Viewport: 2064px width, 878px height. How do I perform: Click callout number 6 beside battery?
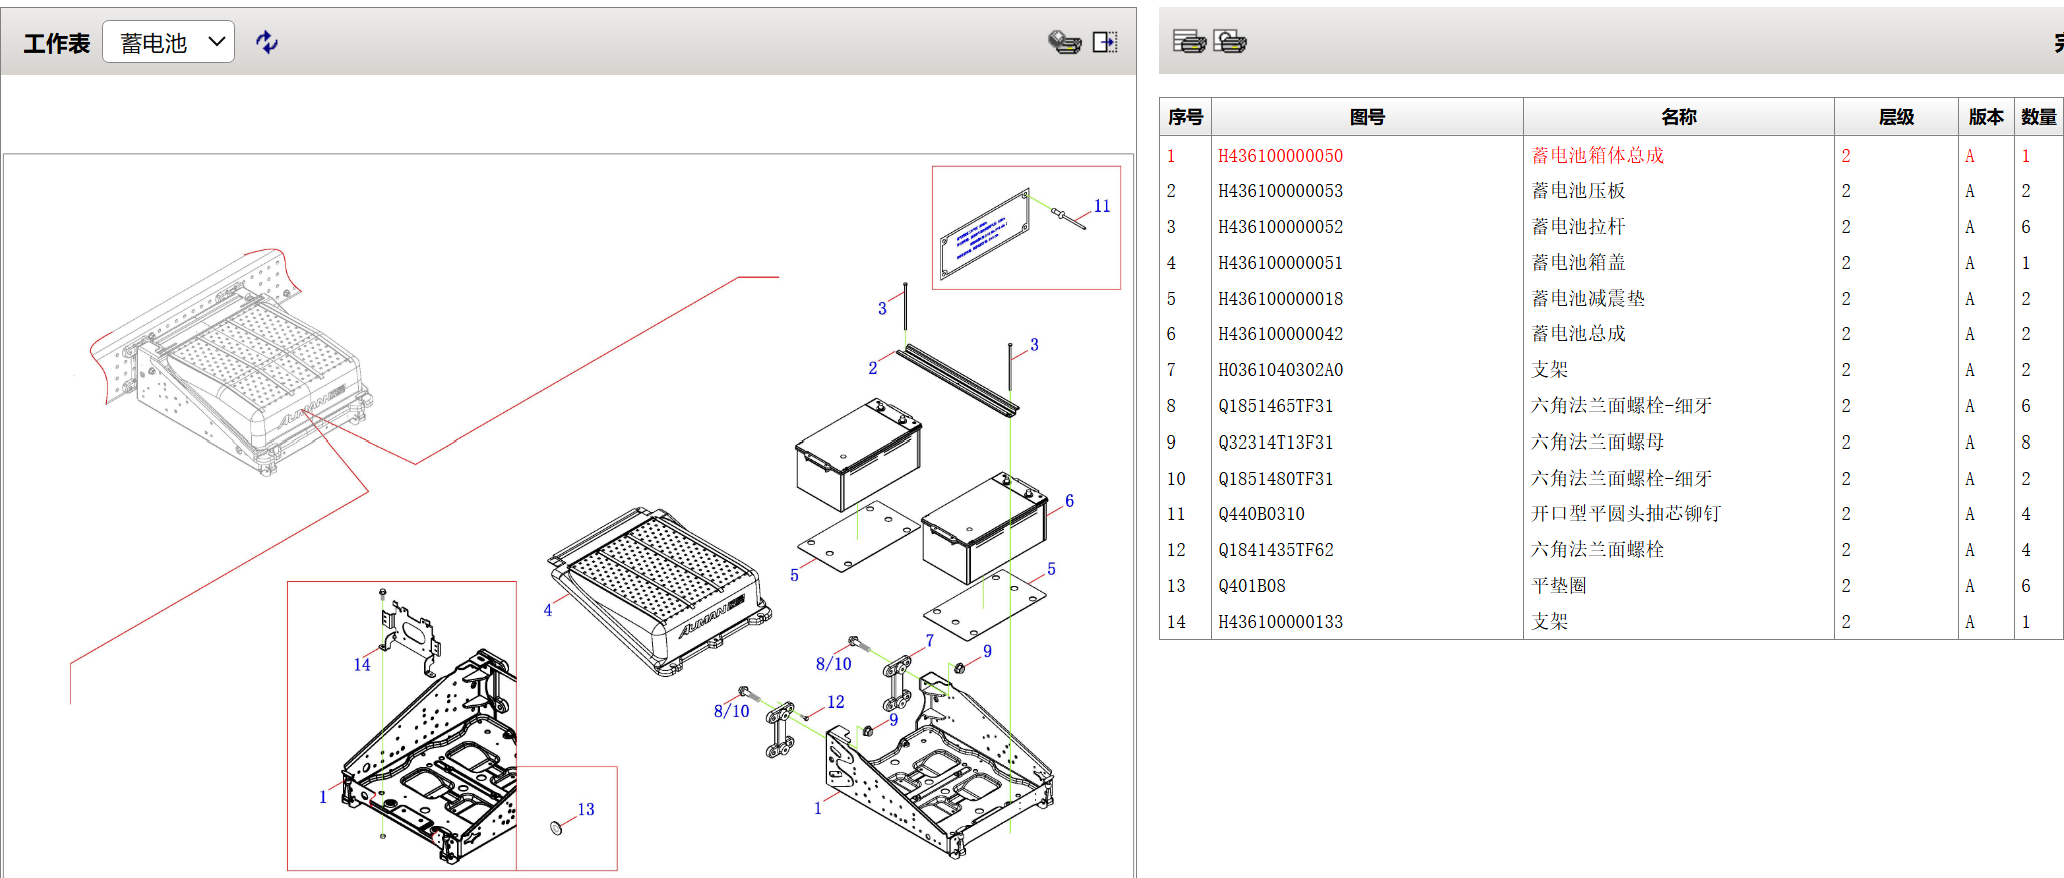(x=1069, y=500)
